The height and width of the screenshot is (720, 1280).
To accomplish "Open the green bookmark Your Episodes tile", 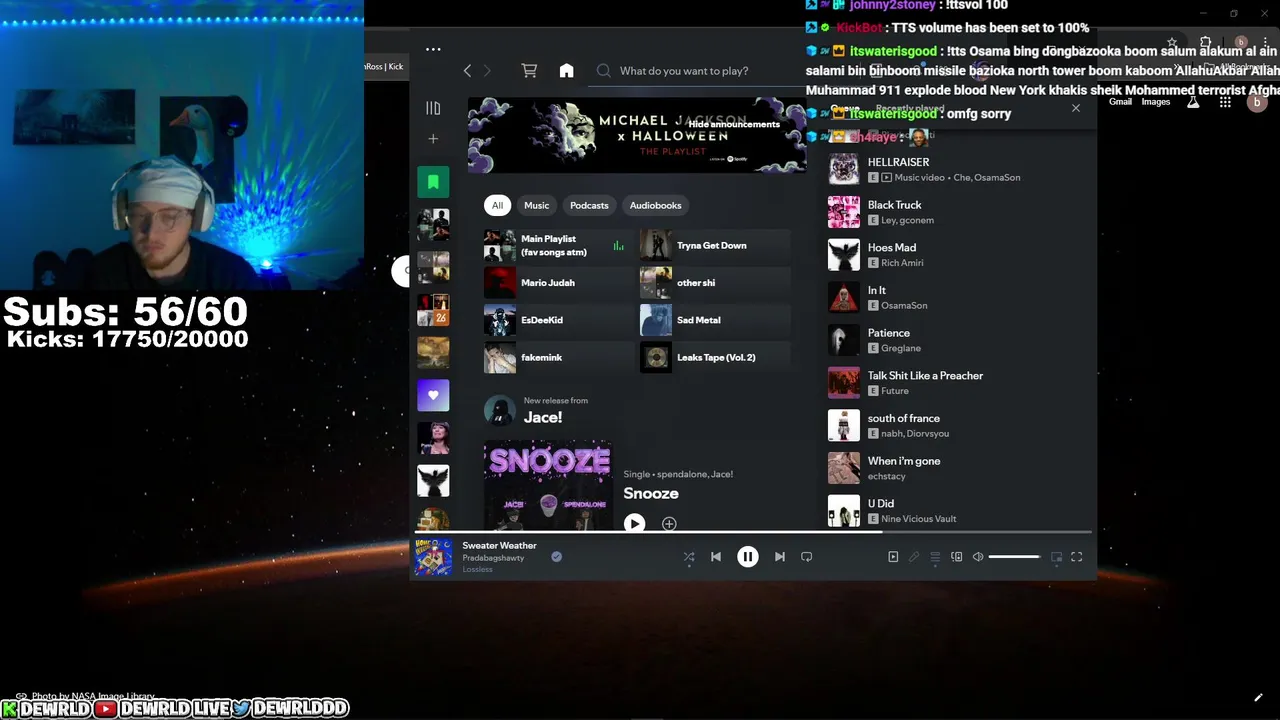I will [x=433, y=182].
